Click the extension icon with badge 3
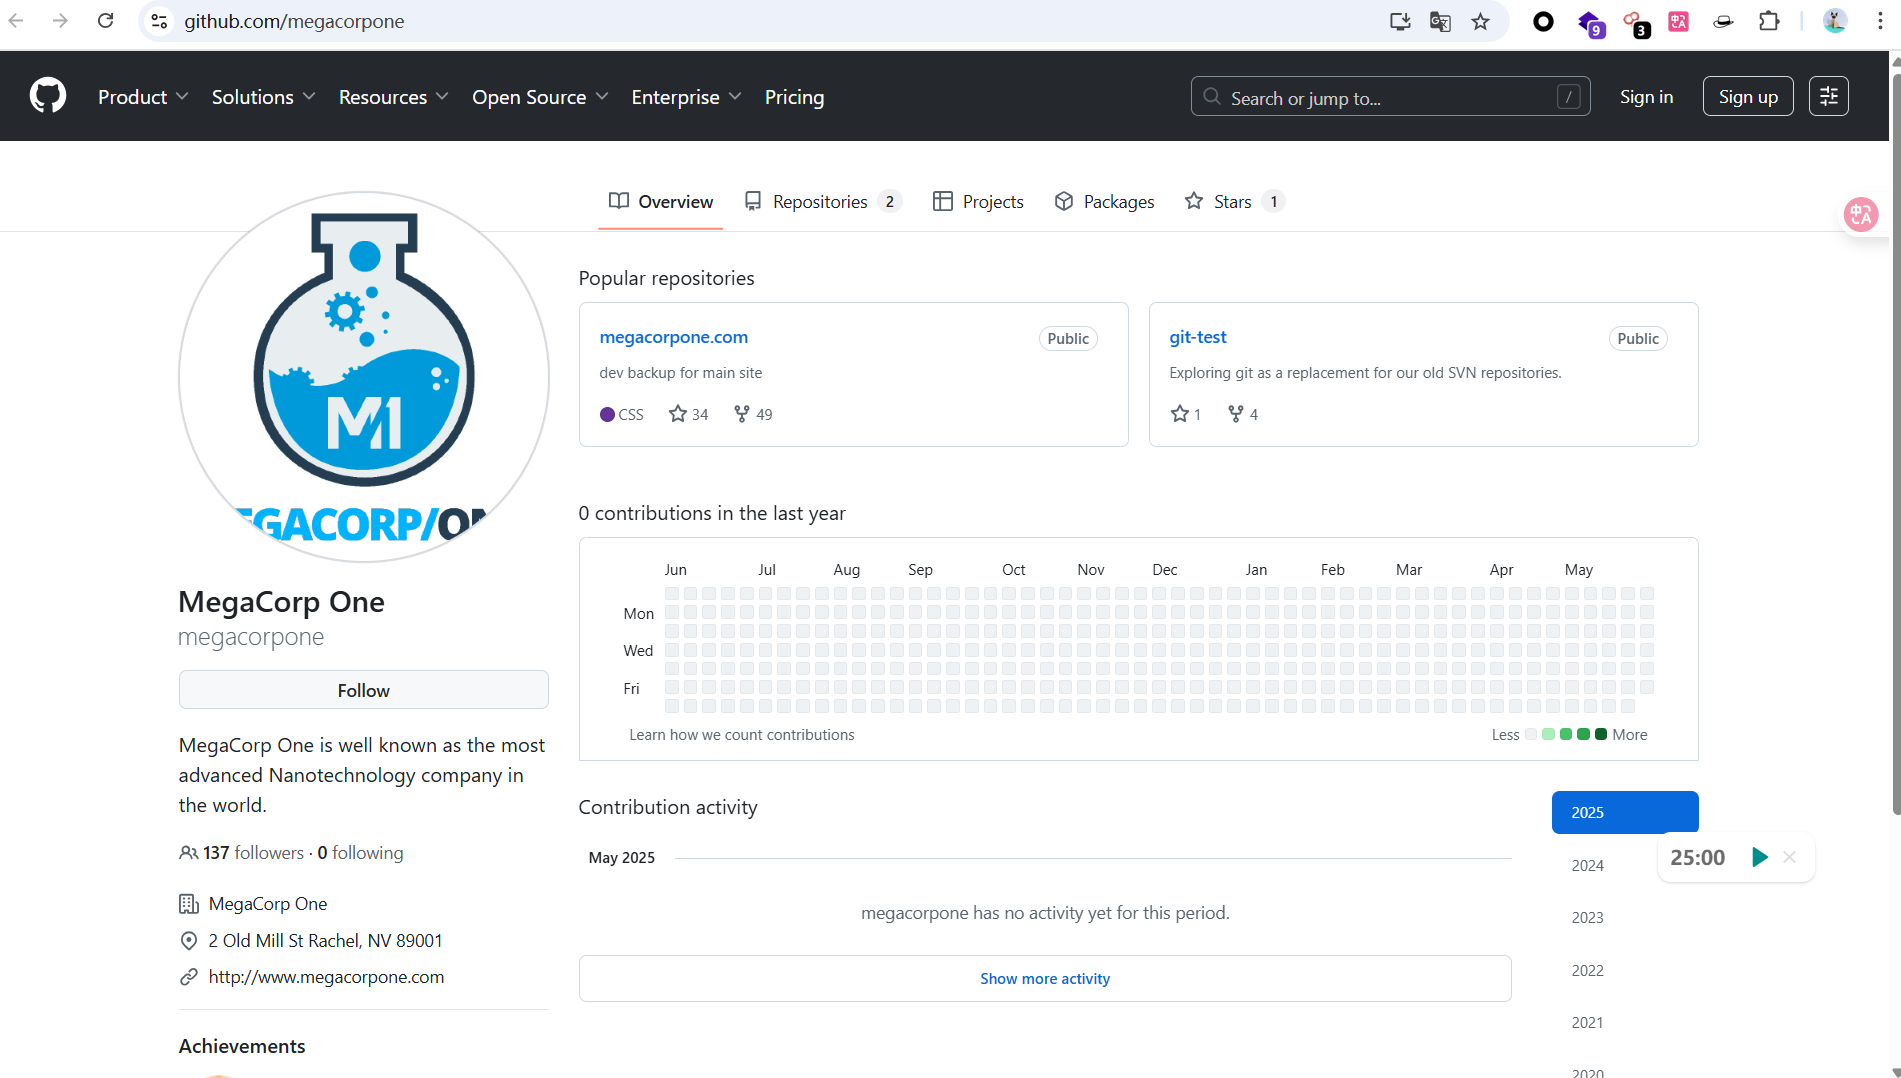 point(1634,23)
